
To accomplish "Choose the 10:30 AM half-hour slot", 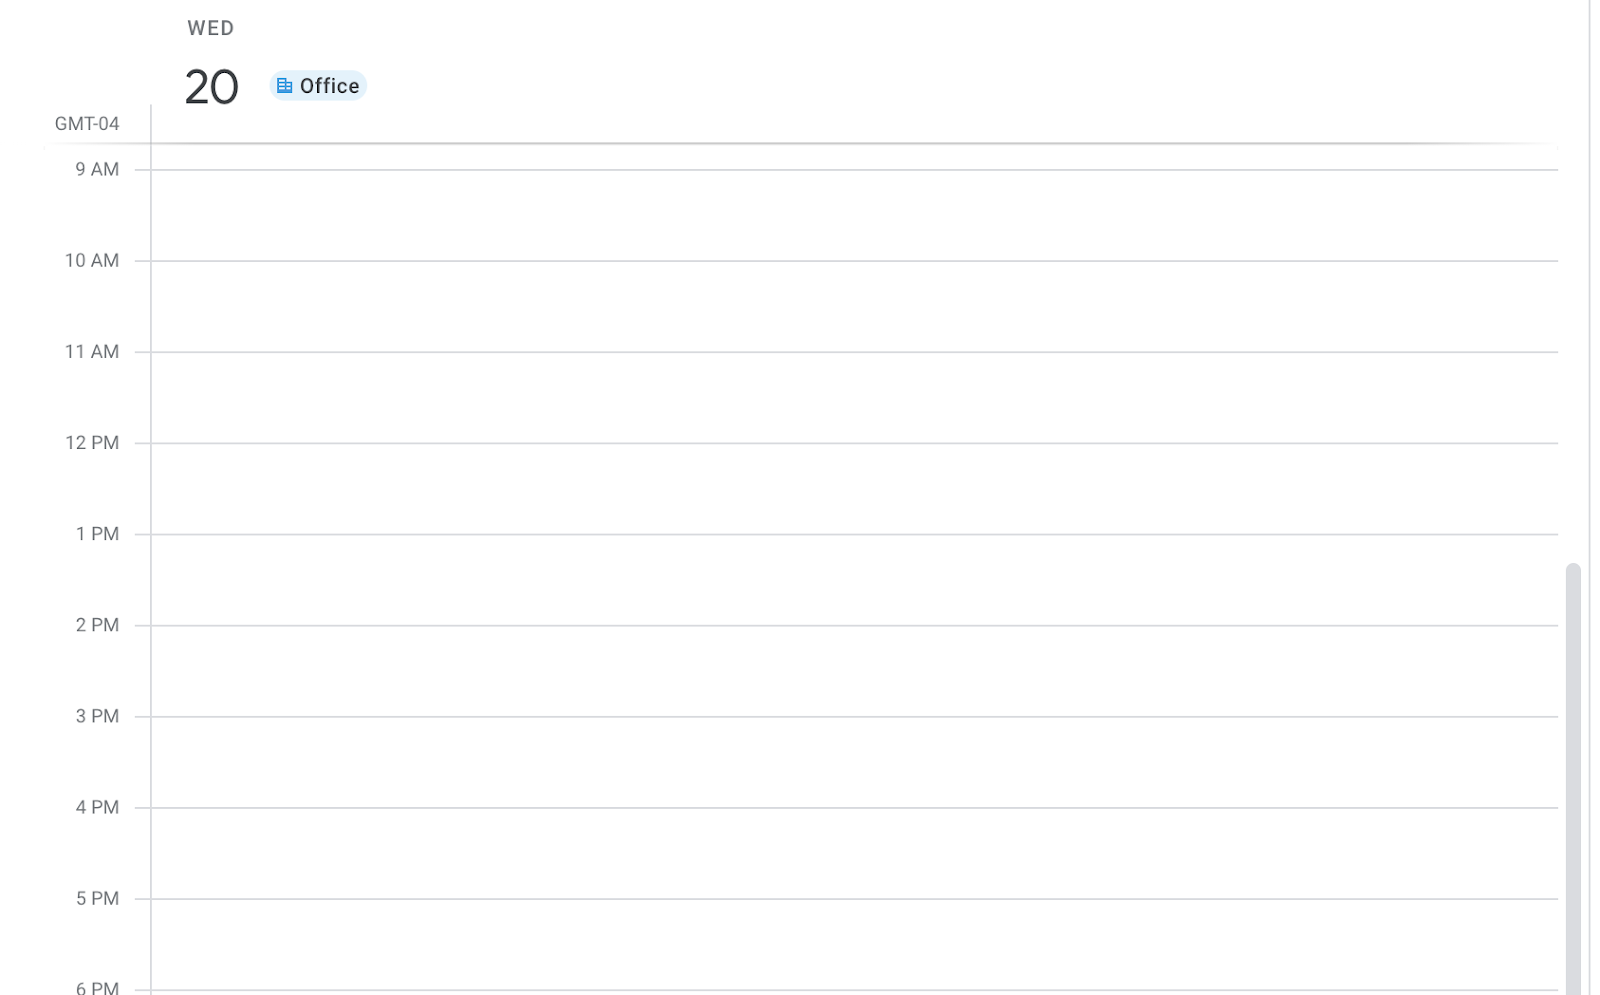I will tap(854, 329).
